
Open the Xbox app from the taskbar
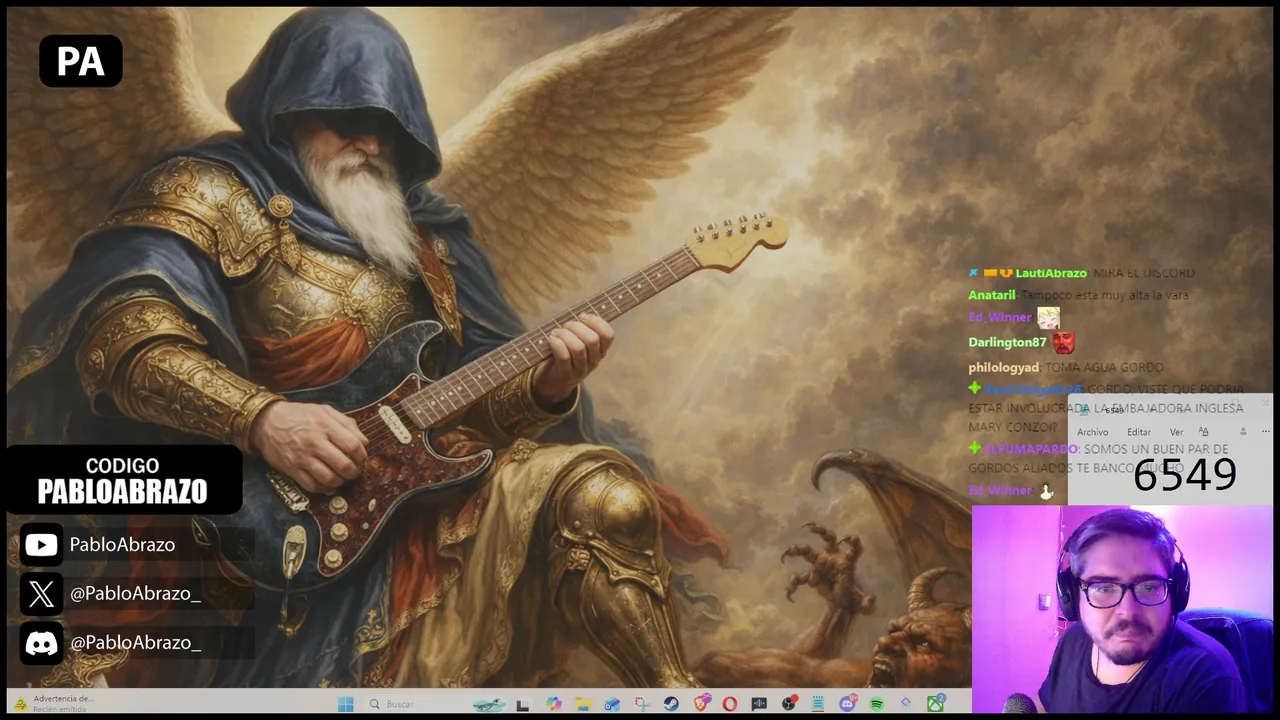(x=936, y=704)
